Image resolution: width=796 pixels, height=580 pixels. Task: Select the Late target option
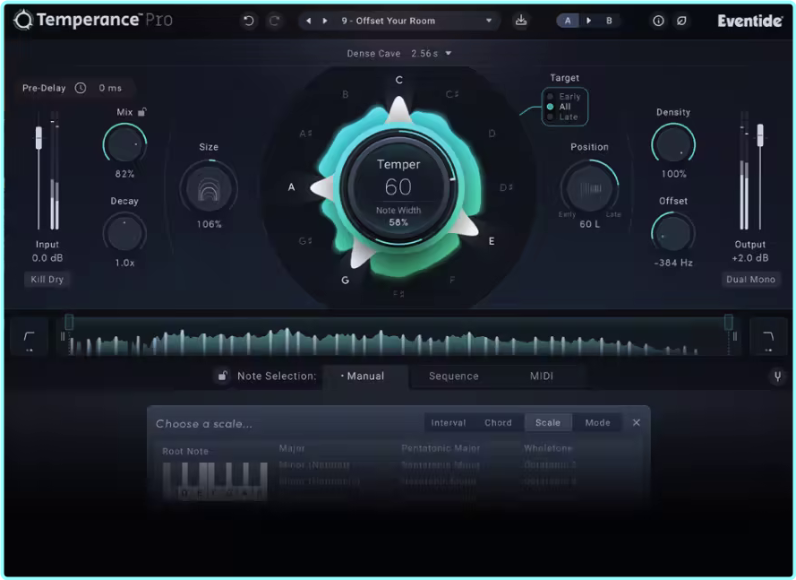pos(568,117)
